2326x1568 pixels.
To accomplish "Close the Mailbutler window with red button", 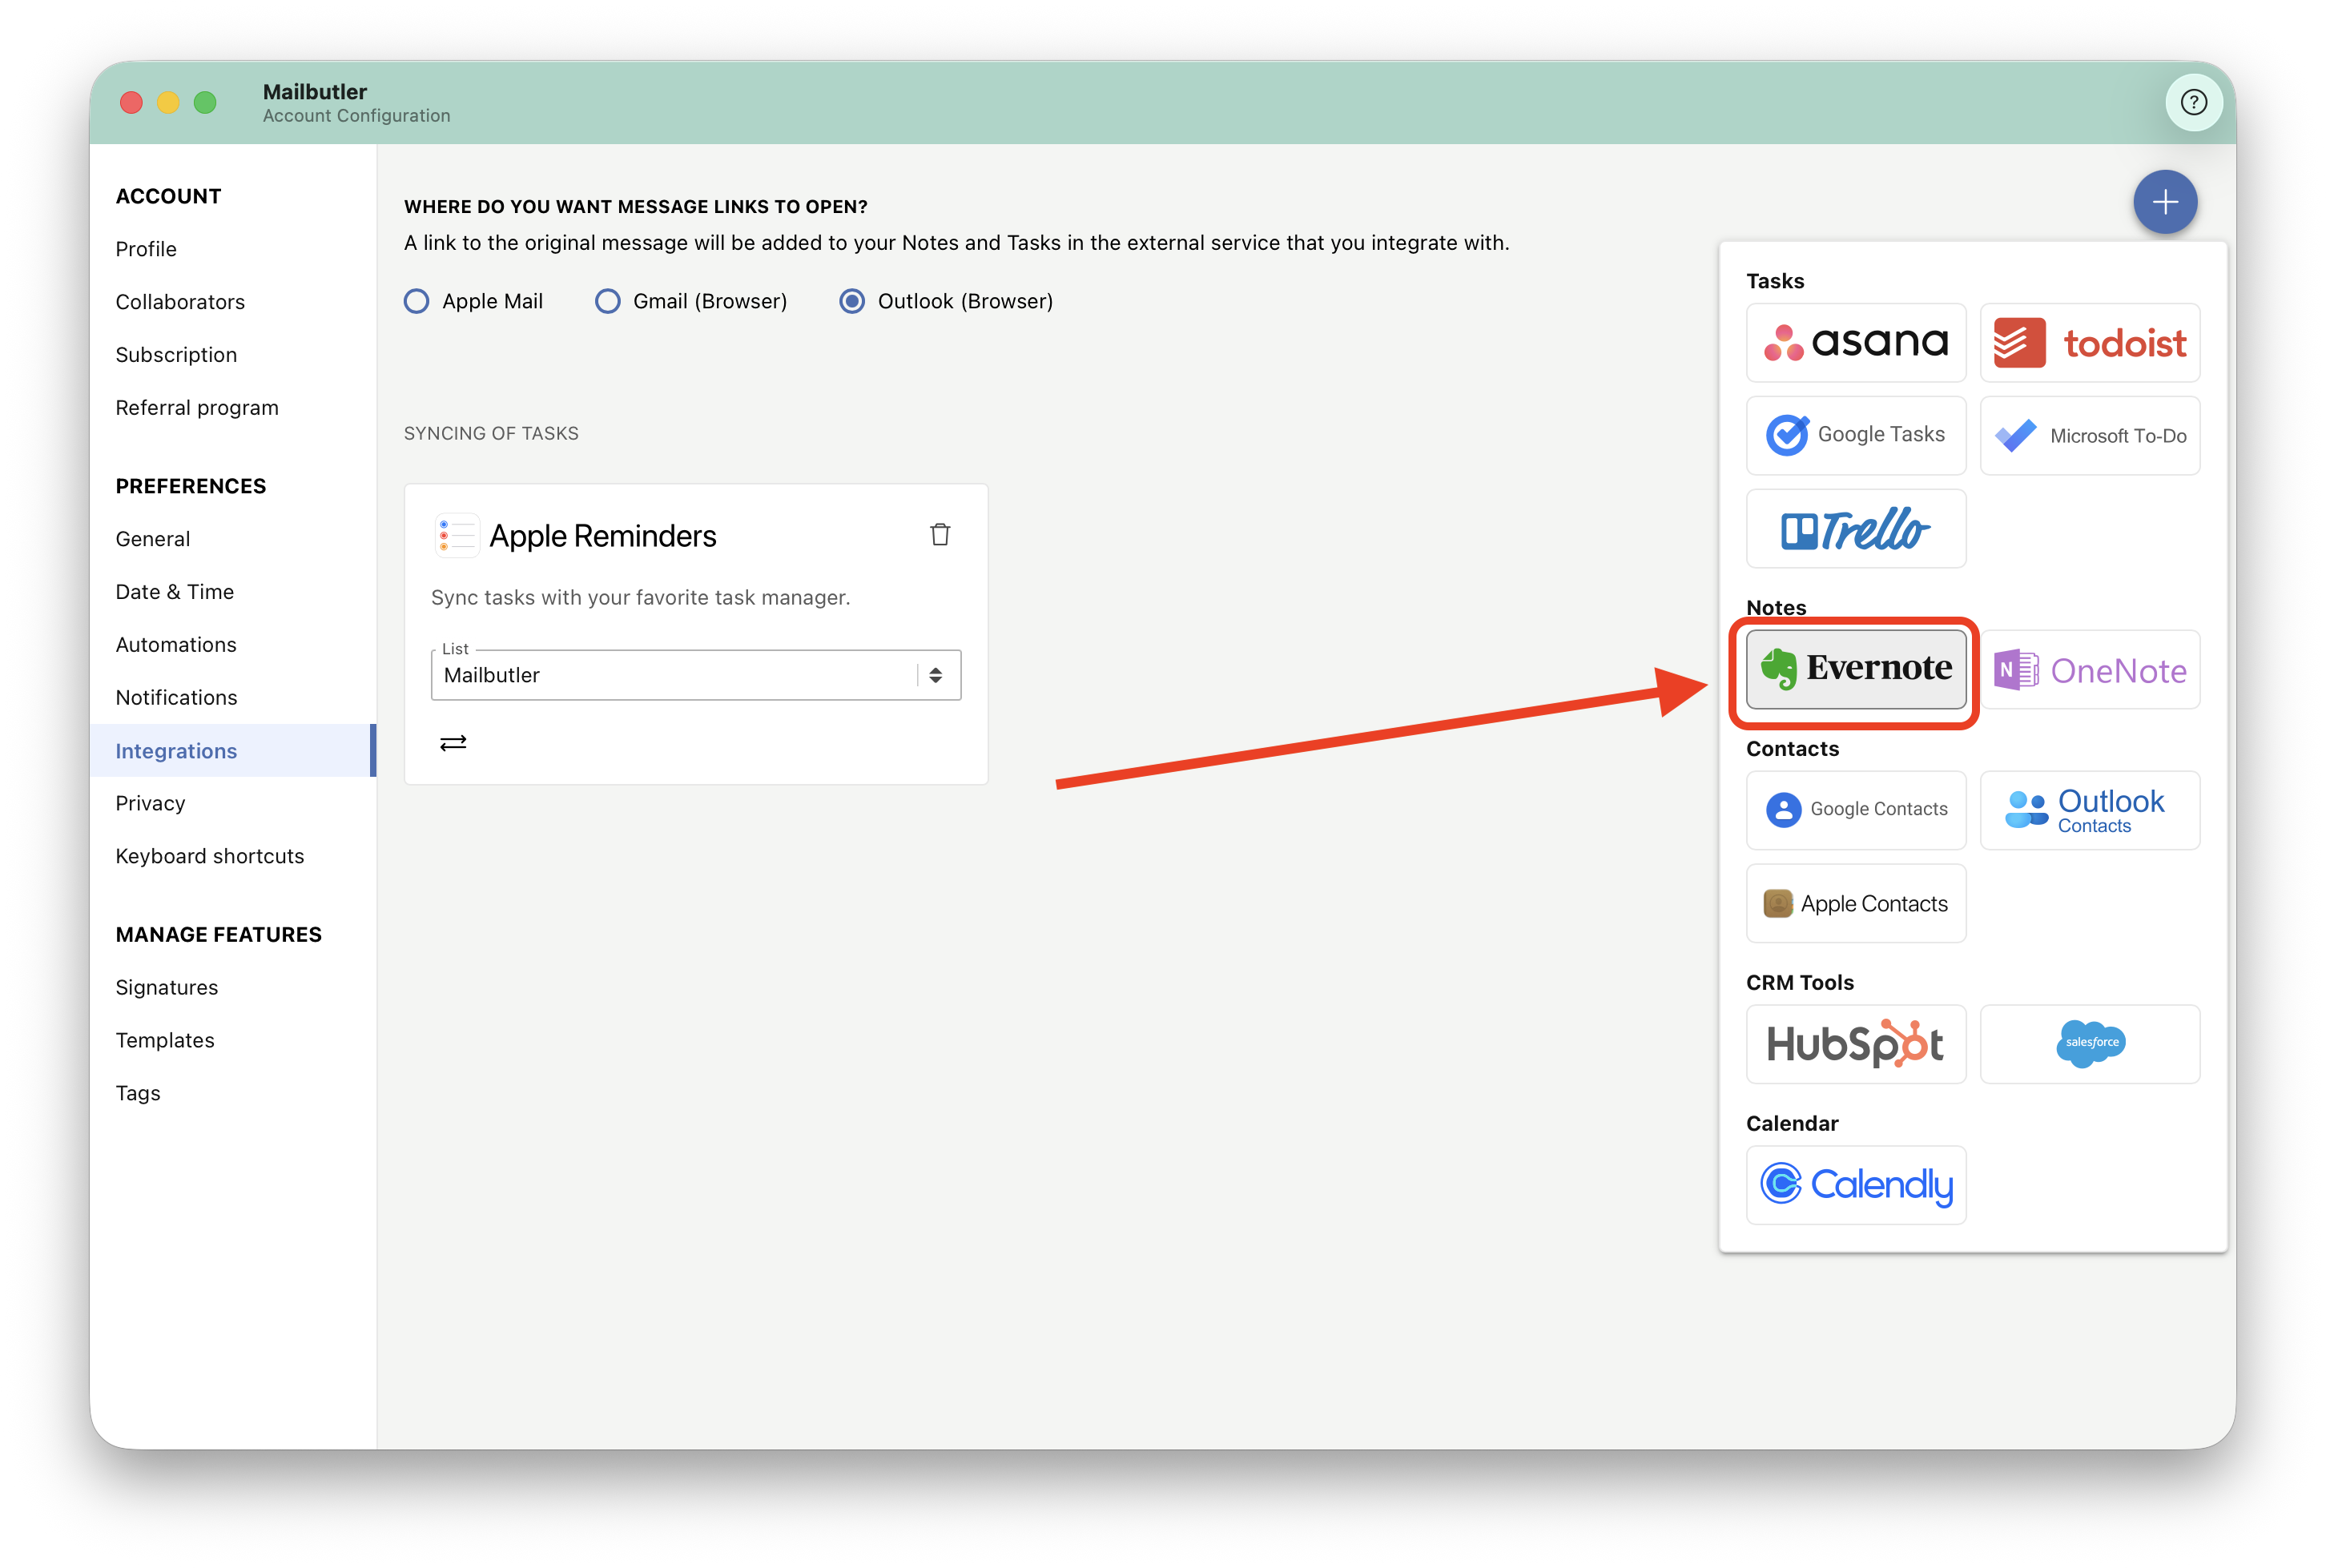I will click(131, 102).
